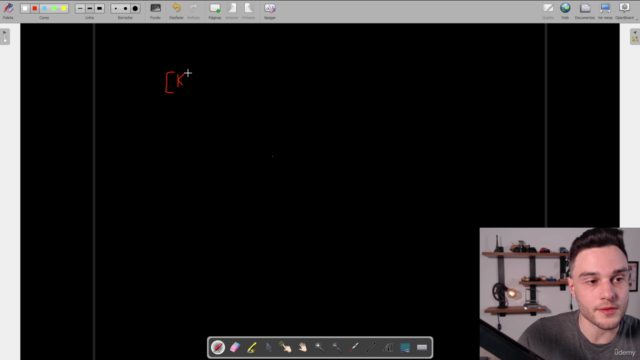Open the Apagar erase menu
This screenshot has width=640, height=360.
point(269,11)
